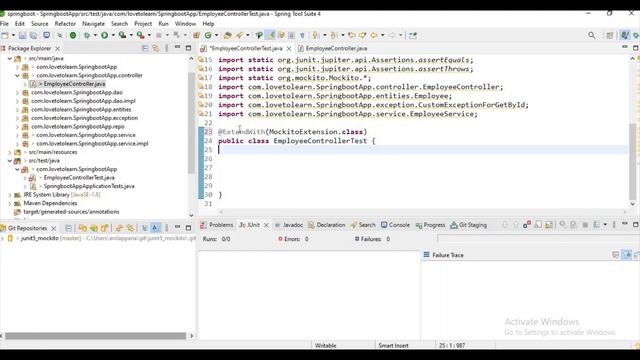This screenshot has height=360, width=640.
Task: Close the EmployeeControllerTest.java editor tab
Action: pos(289,48)
